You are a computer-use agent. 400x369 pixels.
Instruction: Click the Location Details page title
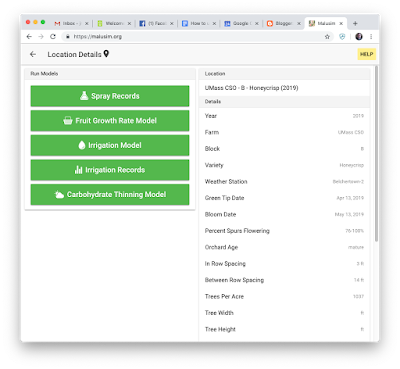tap(74, 54)
